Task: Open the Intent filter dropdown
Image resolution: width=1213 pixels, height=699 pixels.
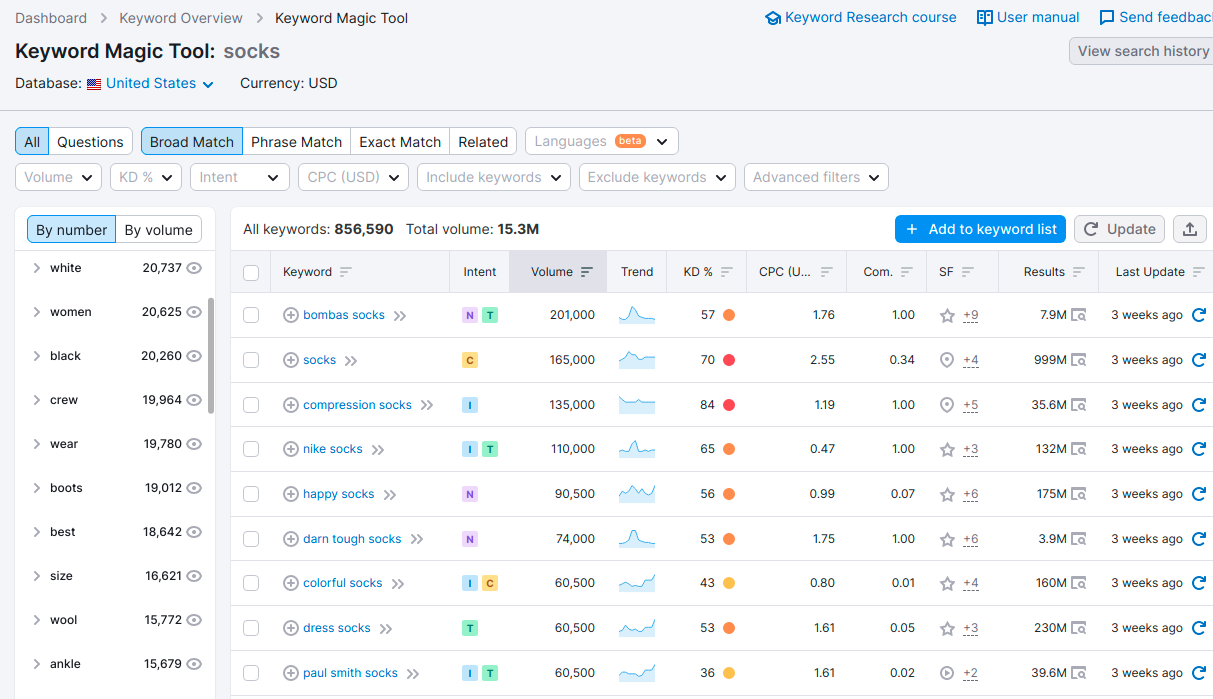Action: [x=240, y=177]
